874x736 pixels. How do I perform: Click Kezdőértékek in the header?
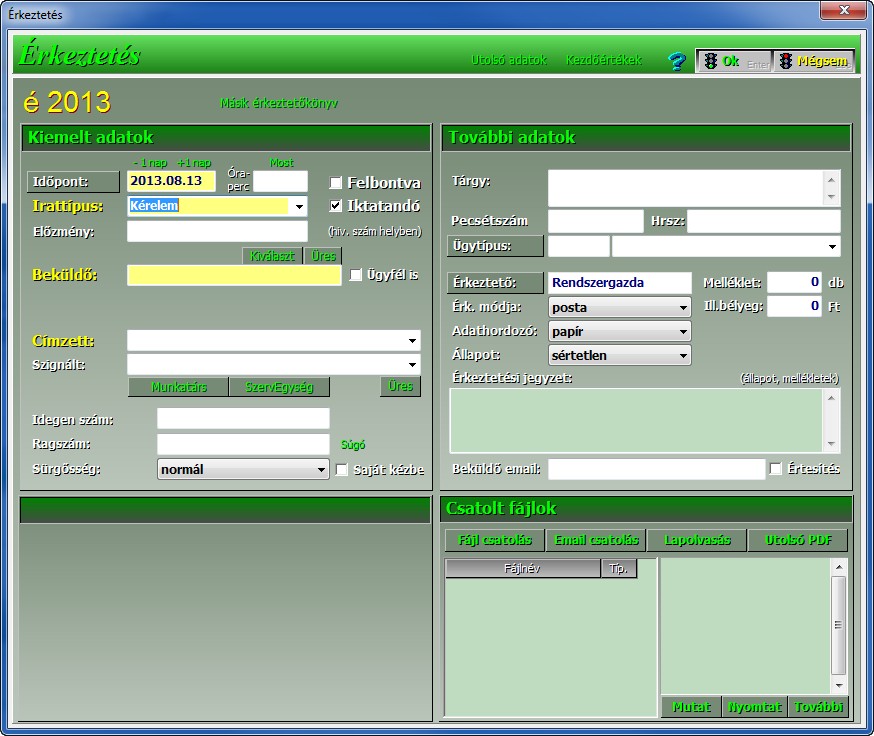pyautogui.click(x=604, y=60)
